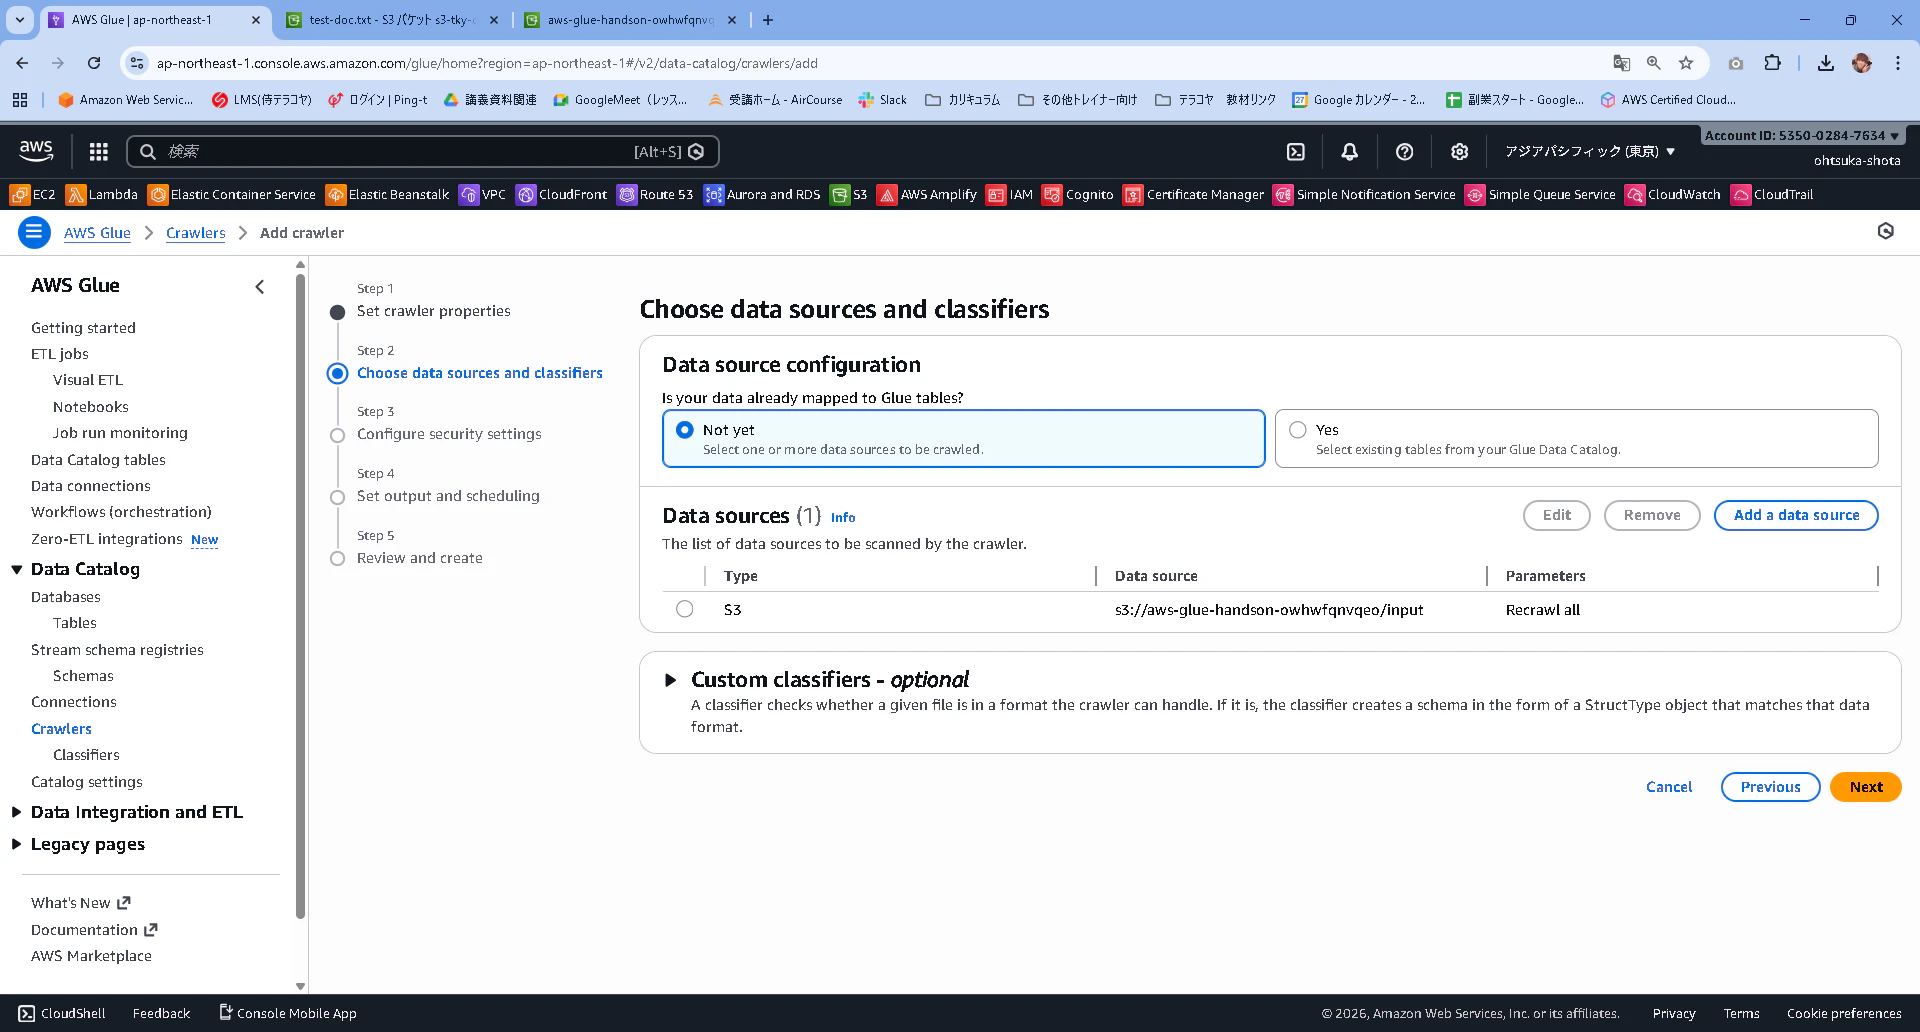The image size is (1920, 1032).
Task: Switch to the test-doc.txt S3 tab
Action: click(x=391, y=20)
